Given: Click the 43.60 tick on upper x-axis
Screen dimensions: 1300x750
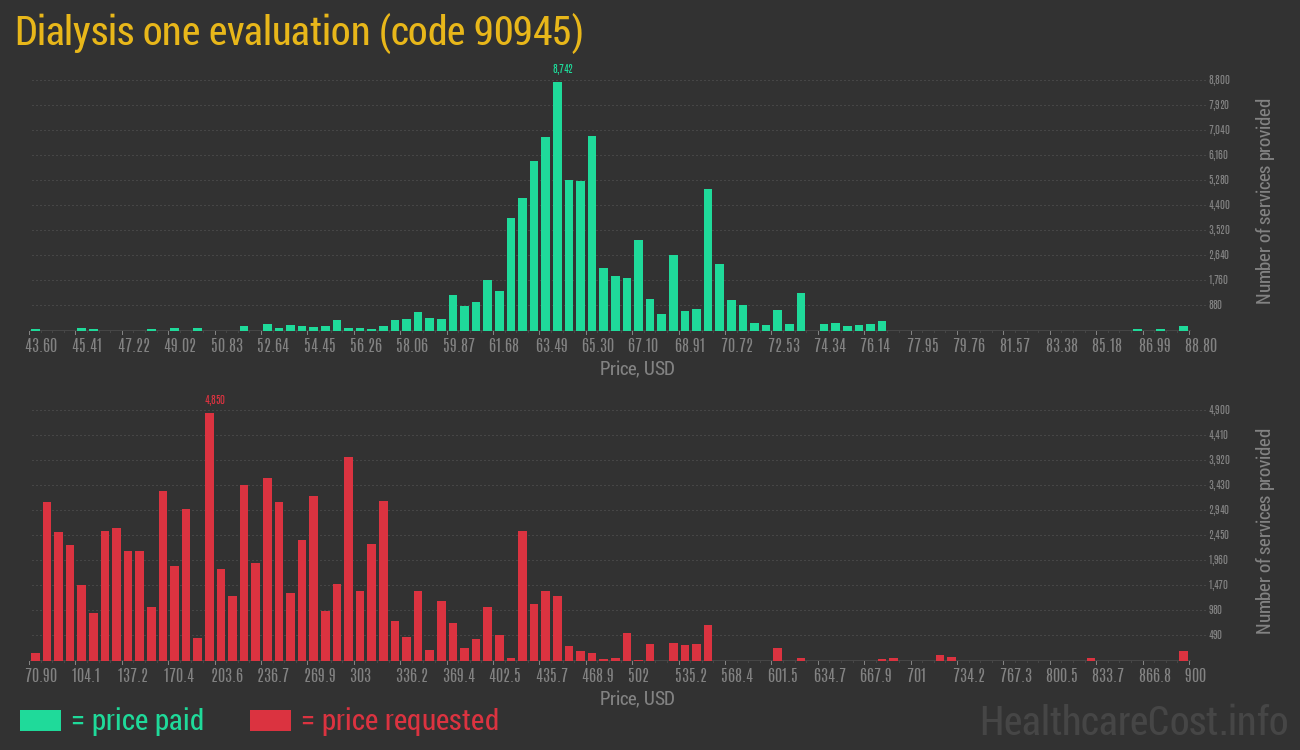Looking at the screenshot, I should (41, 346).
